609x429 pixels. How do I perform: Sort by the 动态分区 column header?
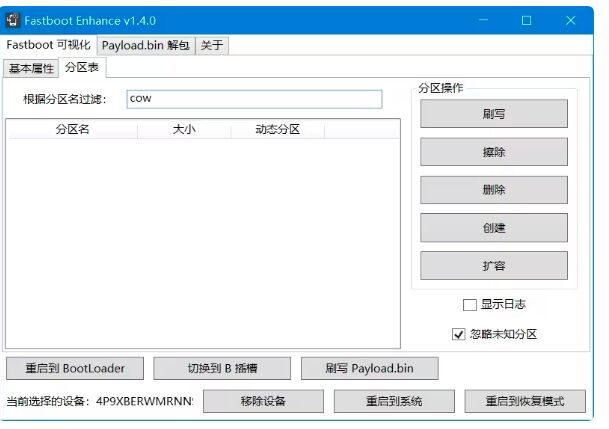point(277,129)
